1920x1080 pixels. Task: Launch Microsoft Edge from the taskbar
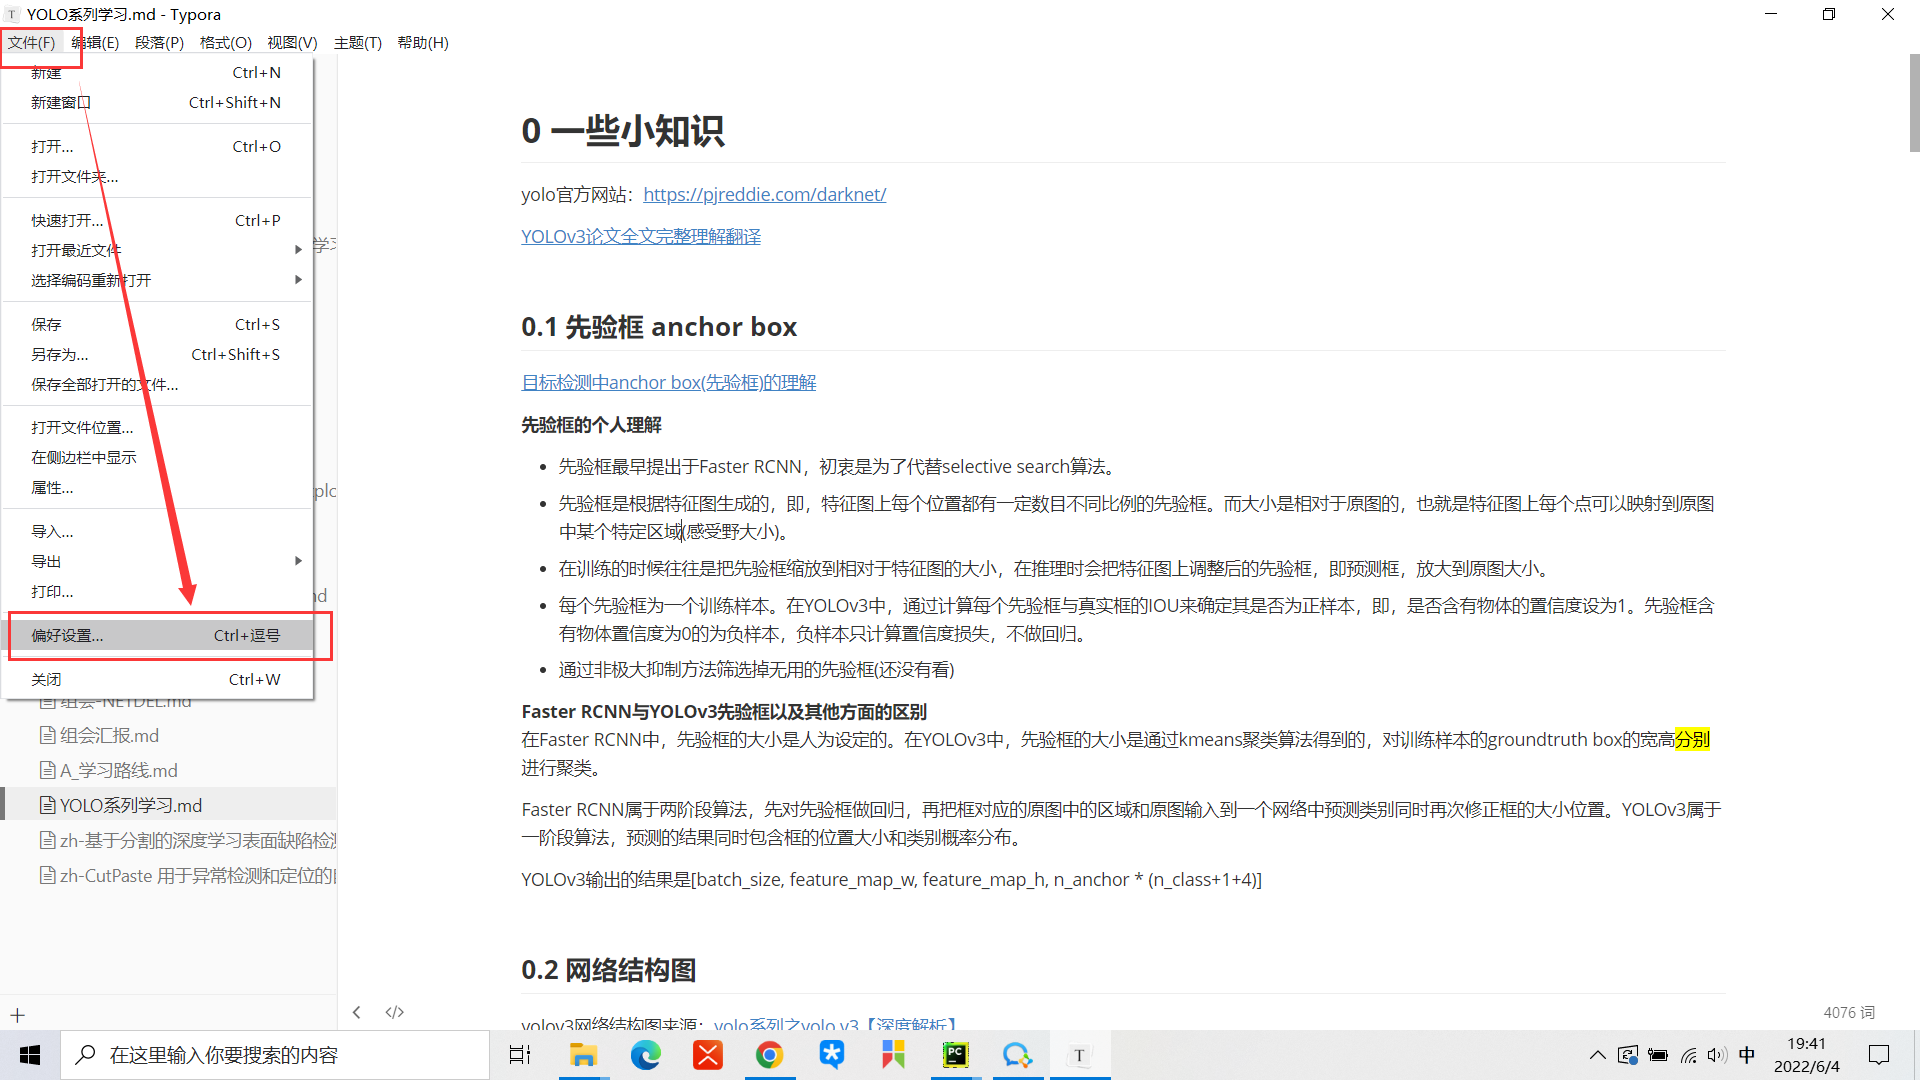point(646,1055)
